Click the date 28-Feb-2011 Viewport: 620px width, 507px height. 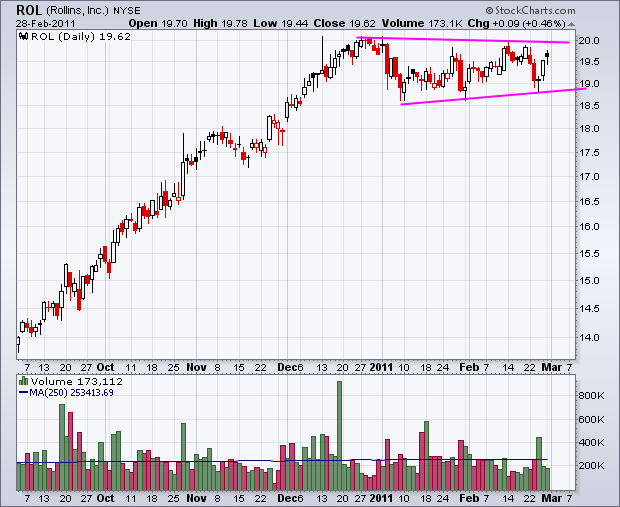(45, 24)
